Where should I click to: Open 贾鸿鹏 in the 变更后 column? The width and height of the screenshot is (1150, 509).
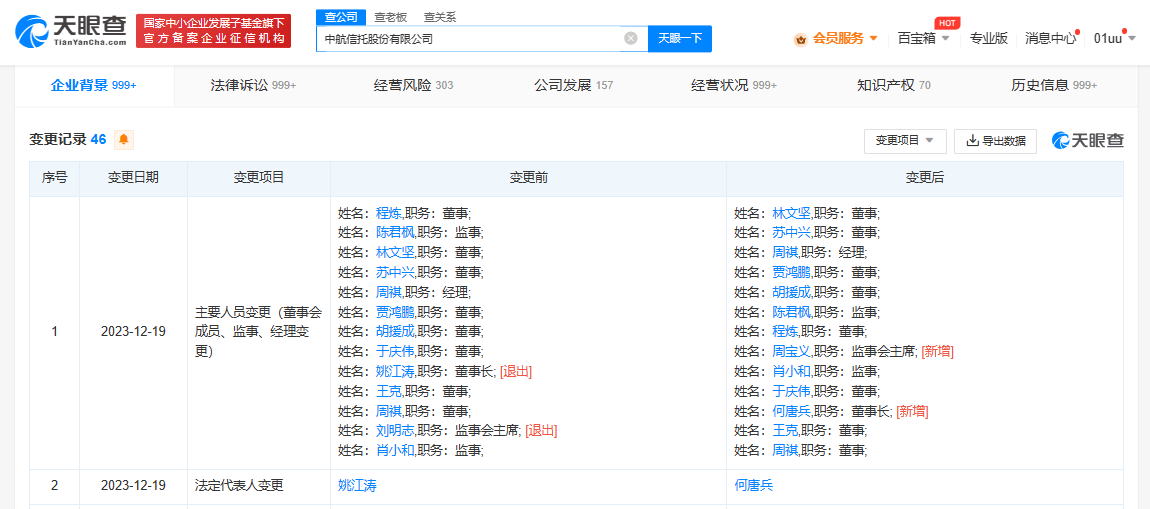791,272
